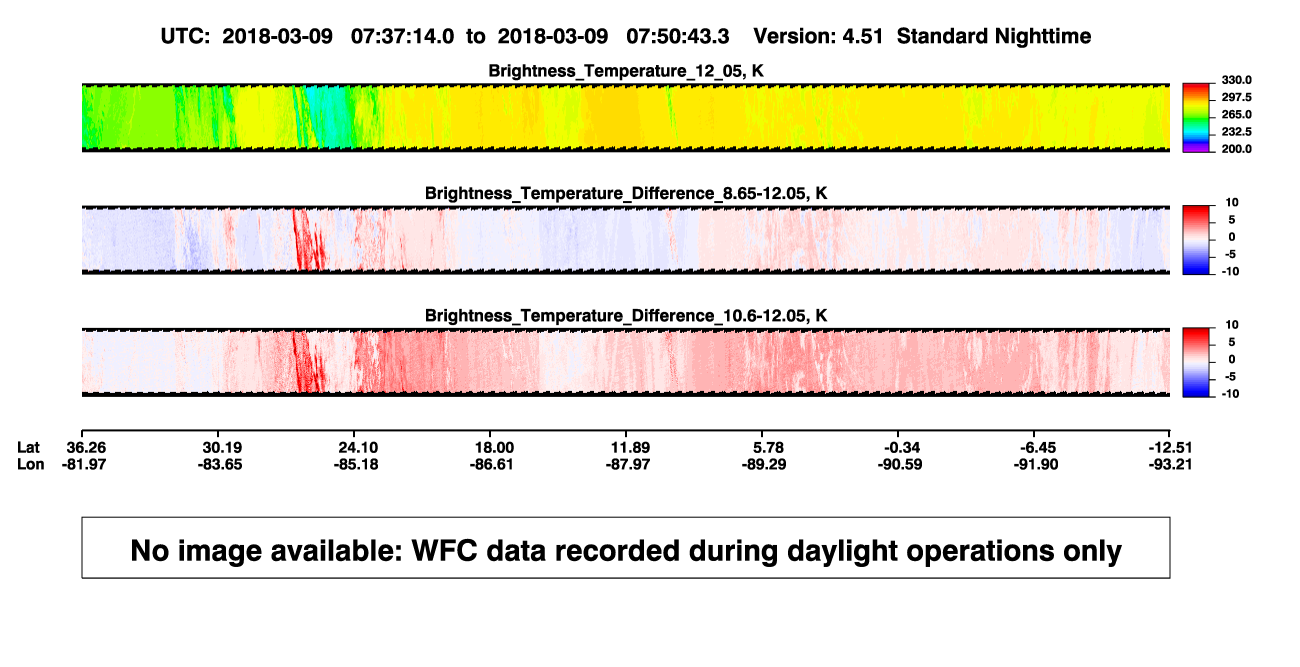Image resolution: width=1300 pixels, height=667 pixels.
Task: Click the No image available WFC message box
Action: (x=625, y=548)
